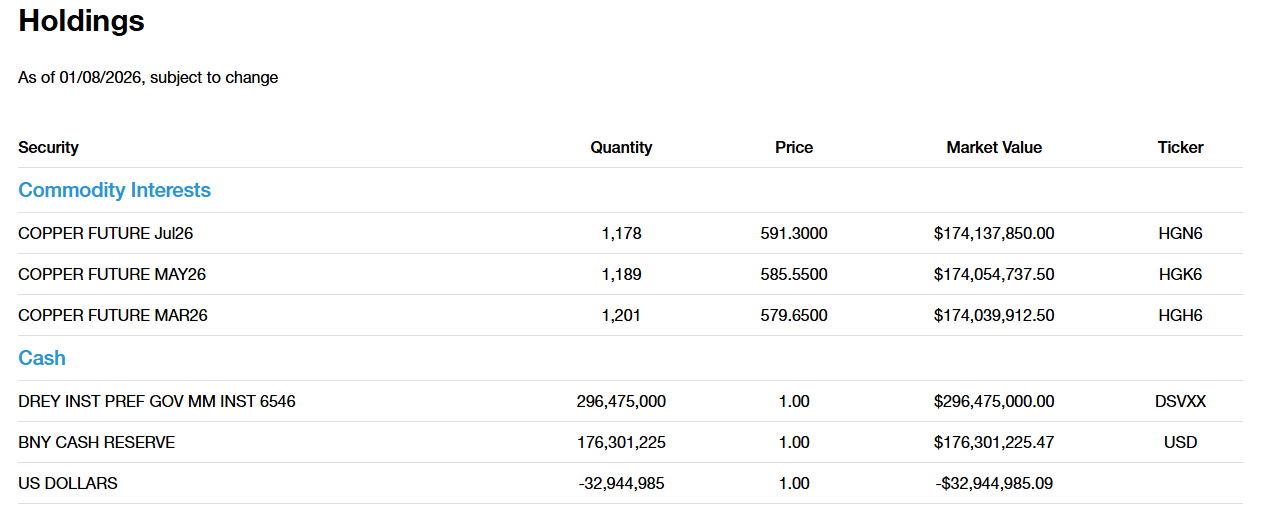The width and height of the screenshot is (1262, 515).
Task: Click the DSVXX ticker symbol
Action: (1180, 401)
